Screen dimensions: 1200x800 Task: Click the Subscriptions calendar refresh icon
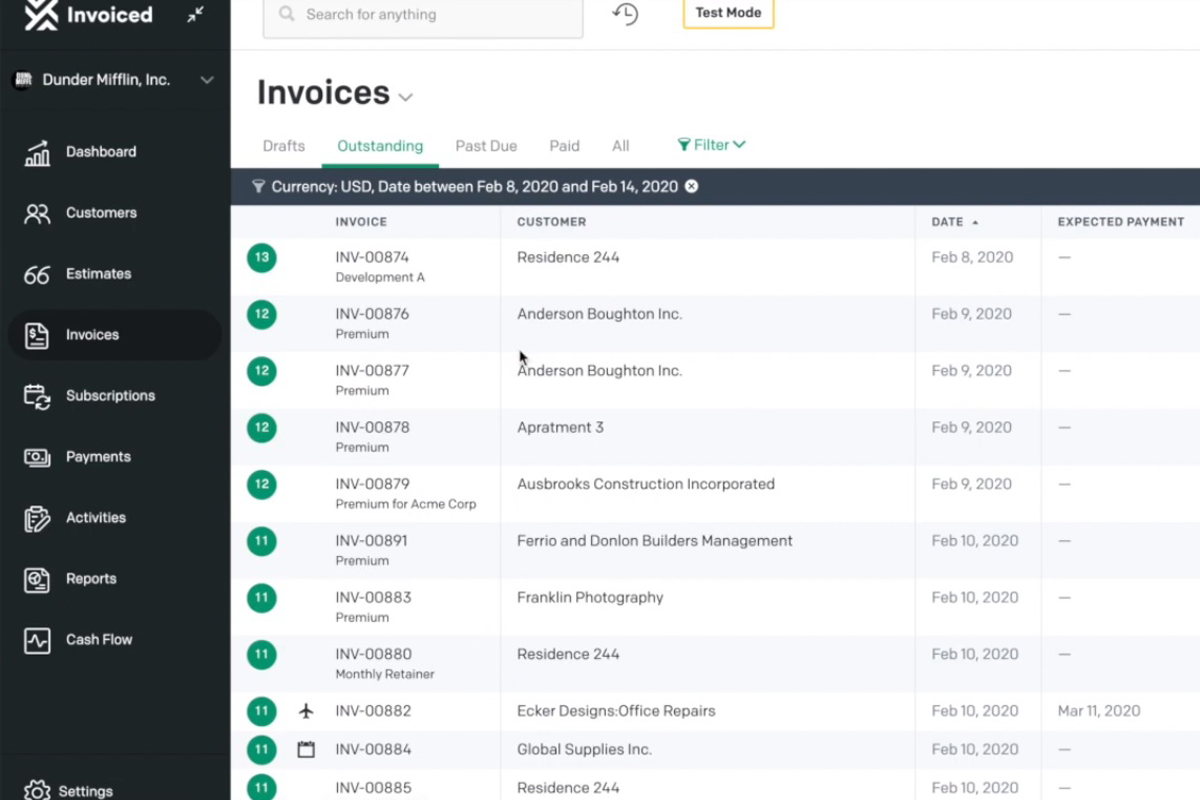click(37, 396)
